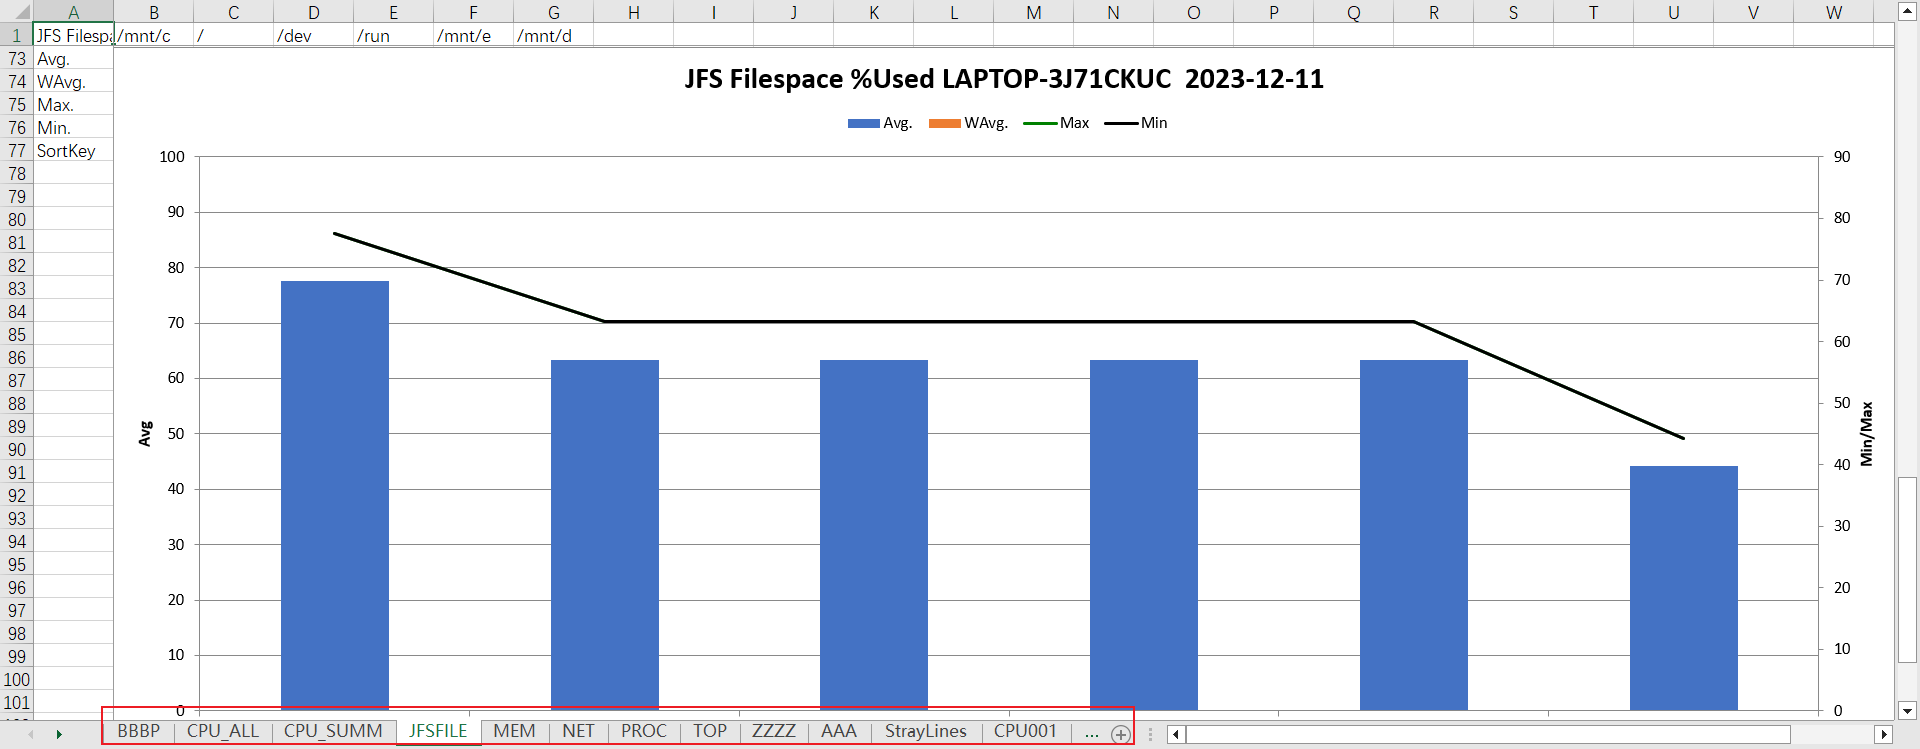1920x749 pixels.
Task: Select column A header
Action: click(x=73, y=12)
